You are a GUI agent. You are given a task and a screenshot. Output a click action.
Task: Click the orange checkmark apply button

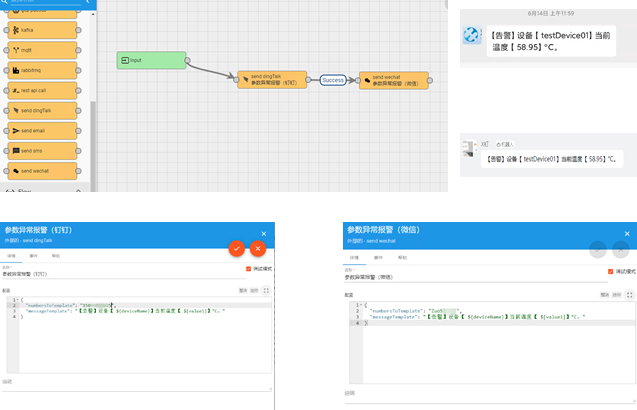[x=237, y=248]
